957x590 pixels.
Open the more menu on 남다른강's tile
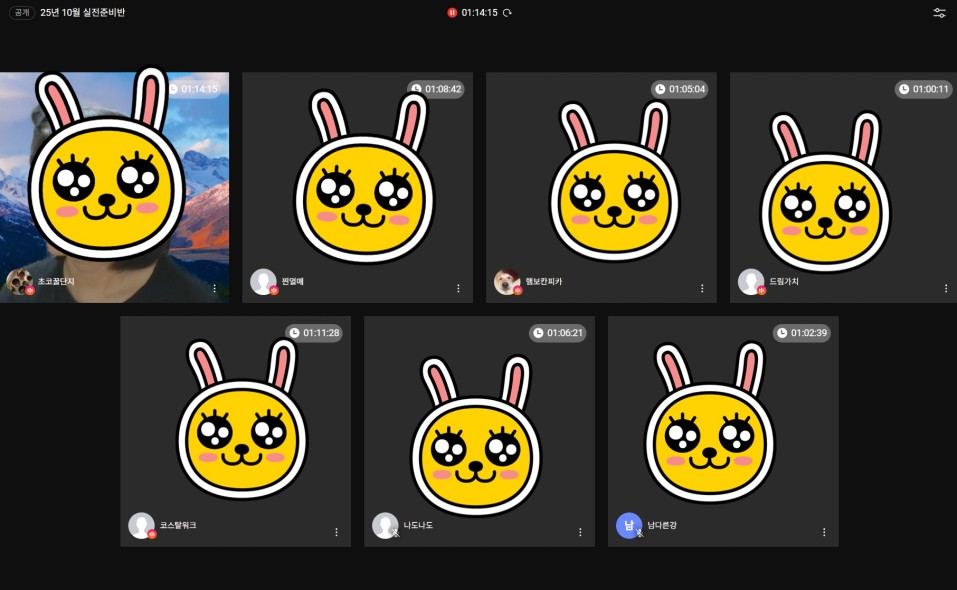pos(824,532)
